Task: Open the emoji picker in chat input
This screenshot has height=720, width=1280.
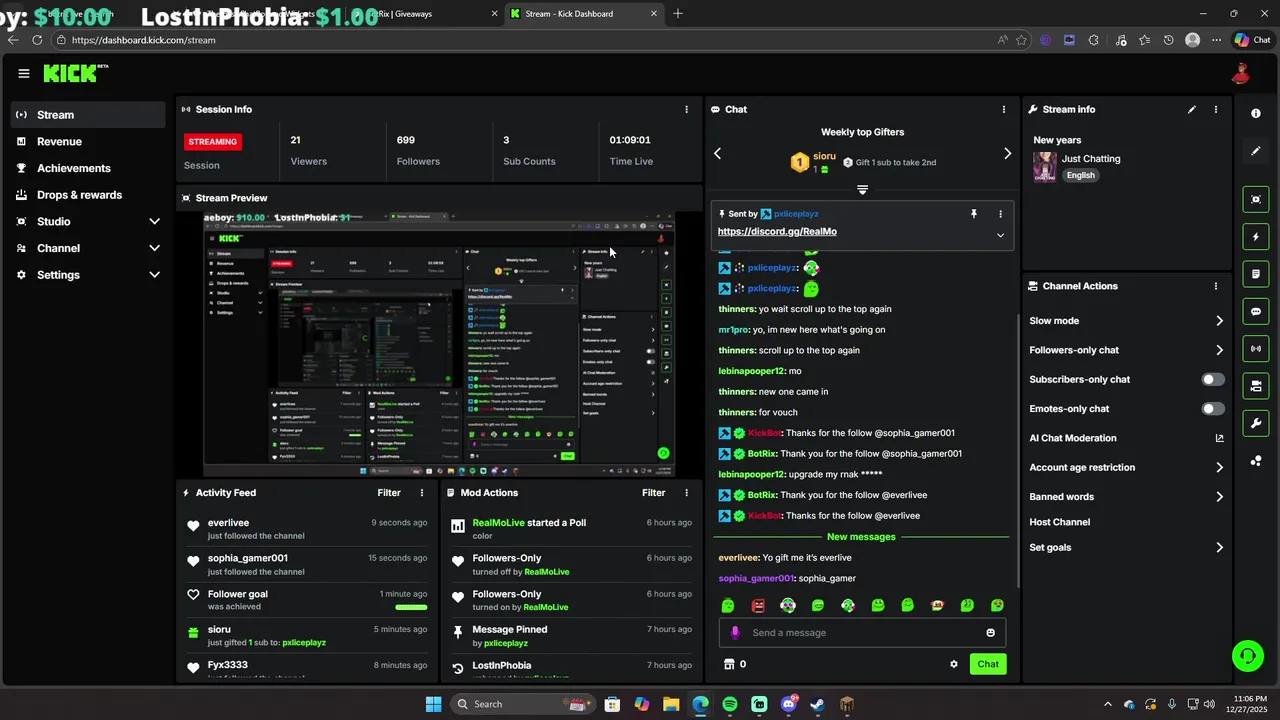Action: [x=991, y=633]
